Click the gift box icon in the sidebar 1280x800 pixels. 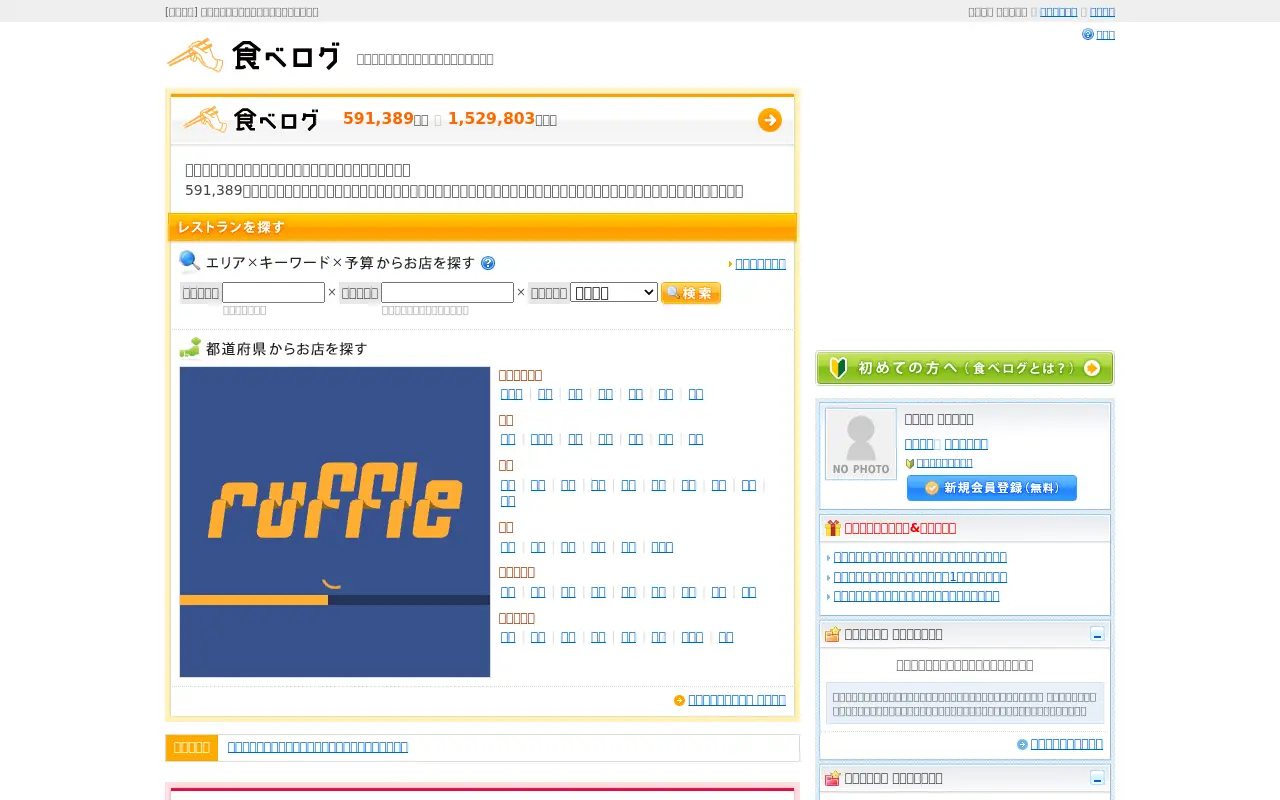(833, 528)
